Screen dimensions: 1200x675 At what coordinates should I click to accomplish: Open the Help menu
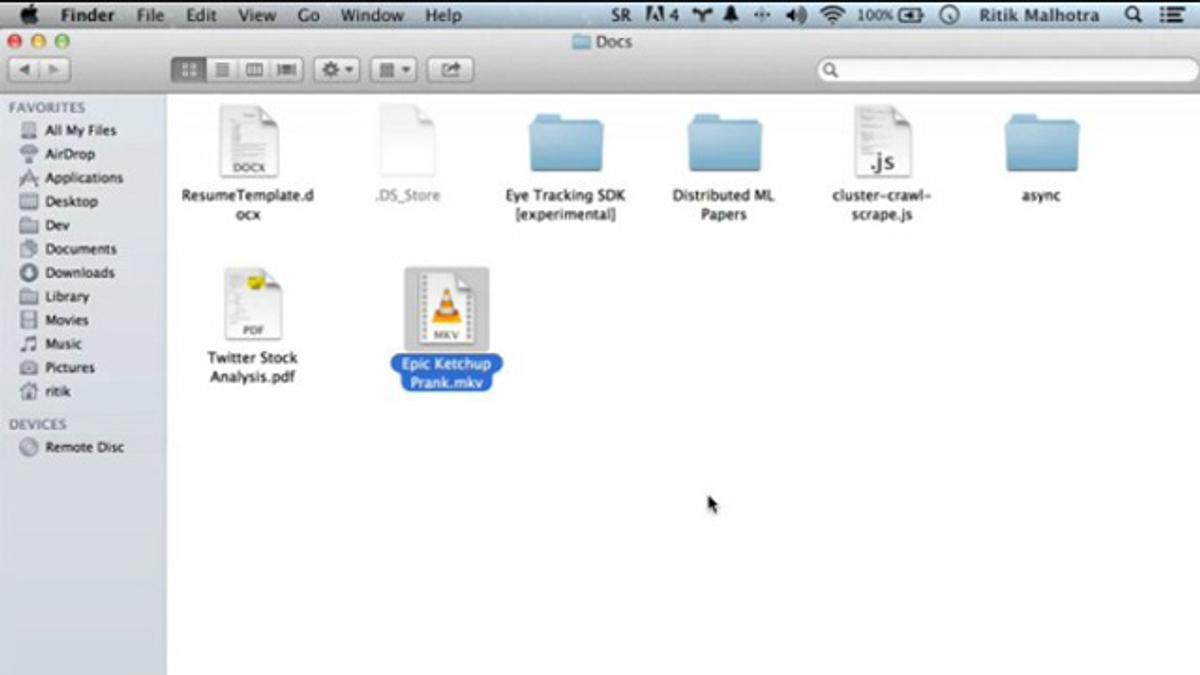443,15
